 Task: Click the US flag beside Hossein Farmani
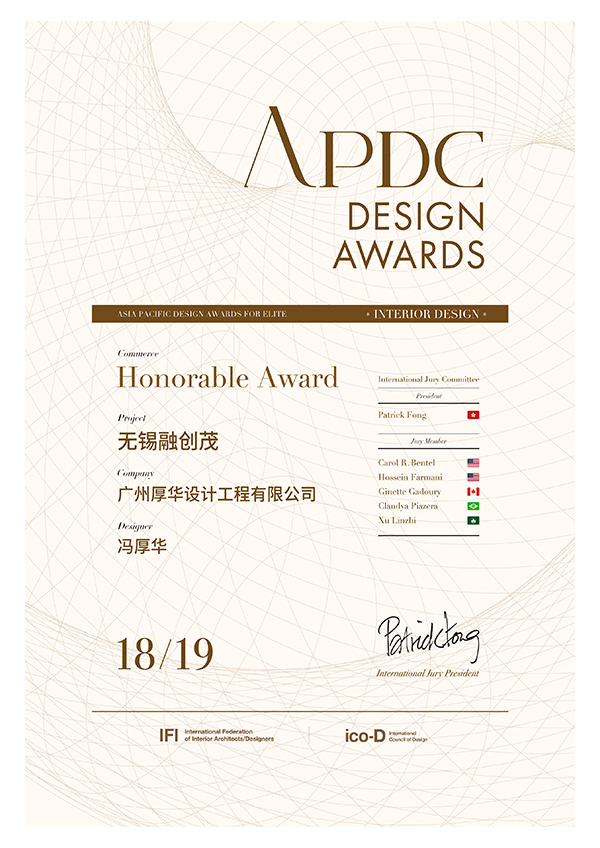click(x=473, y=477)
